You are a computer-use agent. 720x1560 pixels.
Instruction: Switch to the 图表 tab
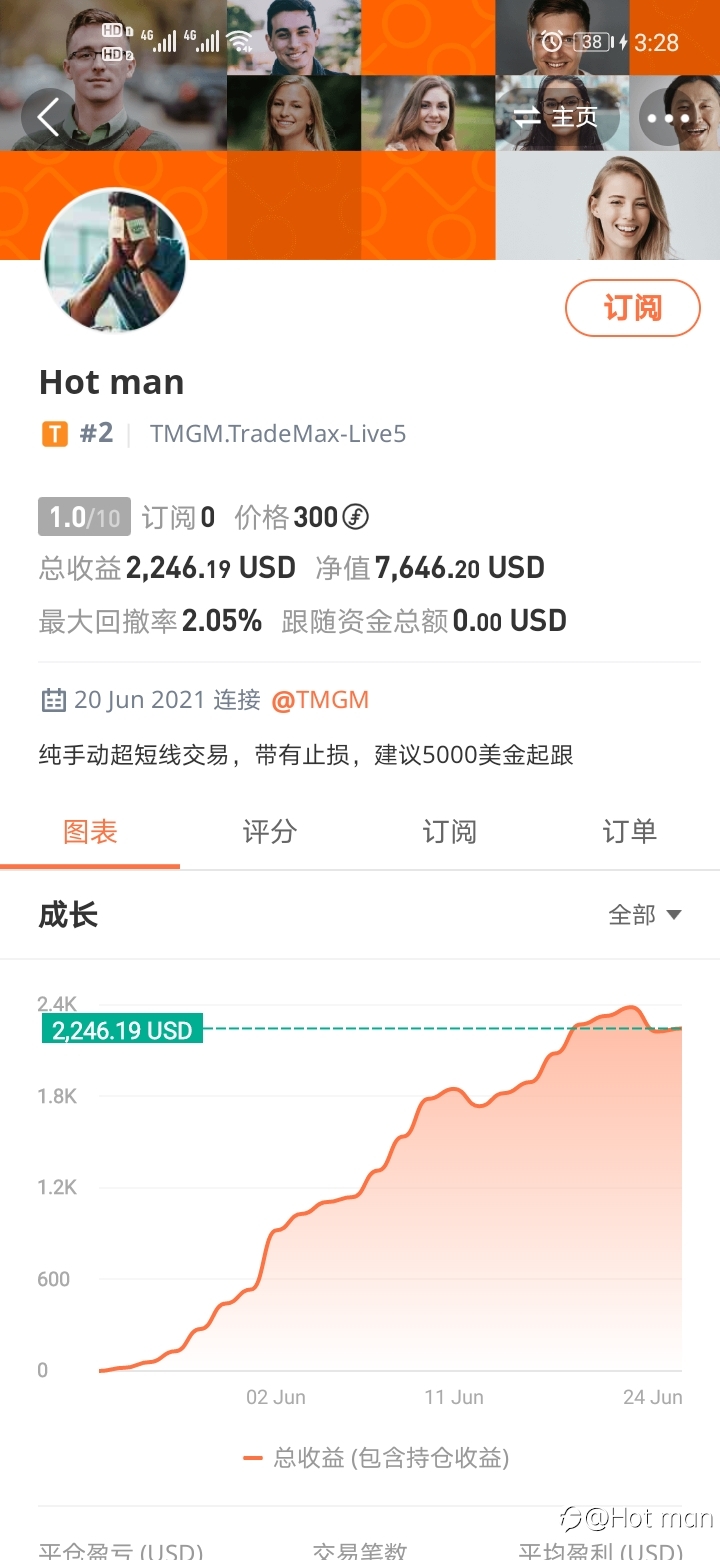point(90,832)
